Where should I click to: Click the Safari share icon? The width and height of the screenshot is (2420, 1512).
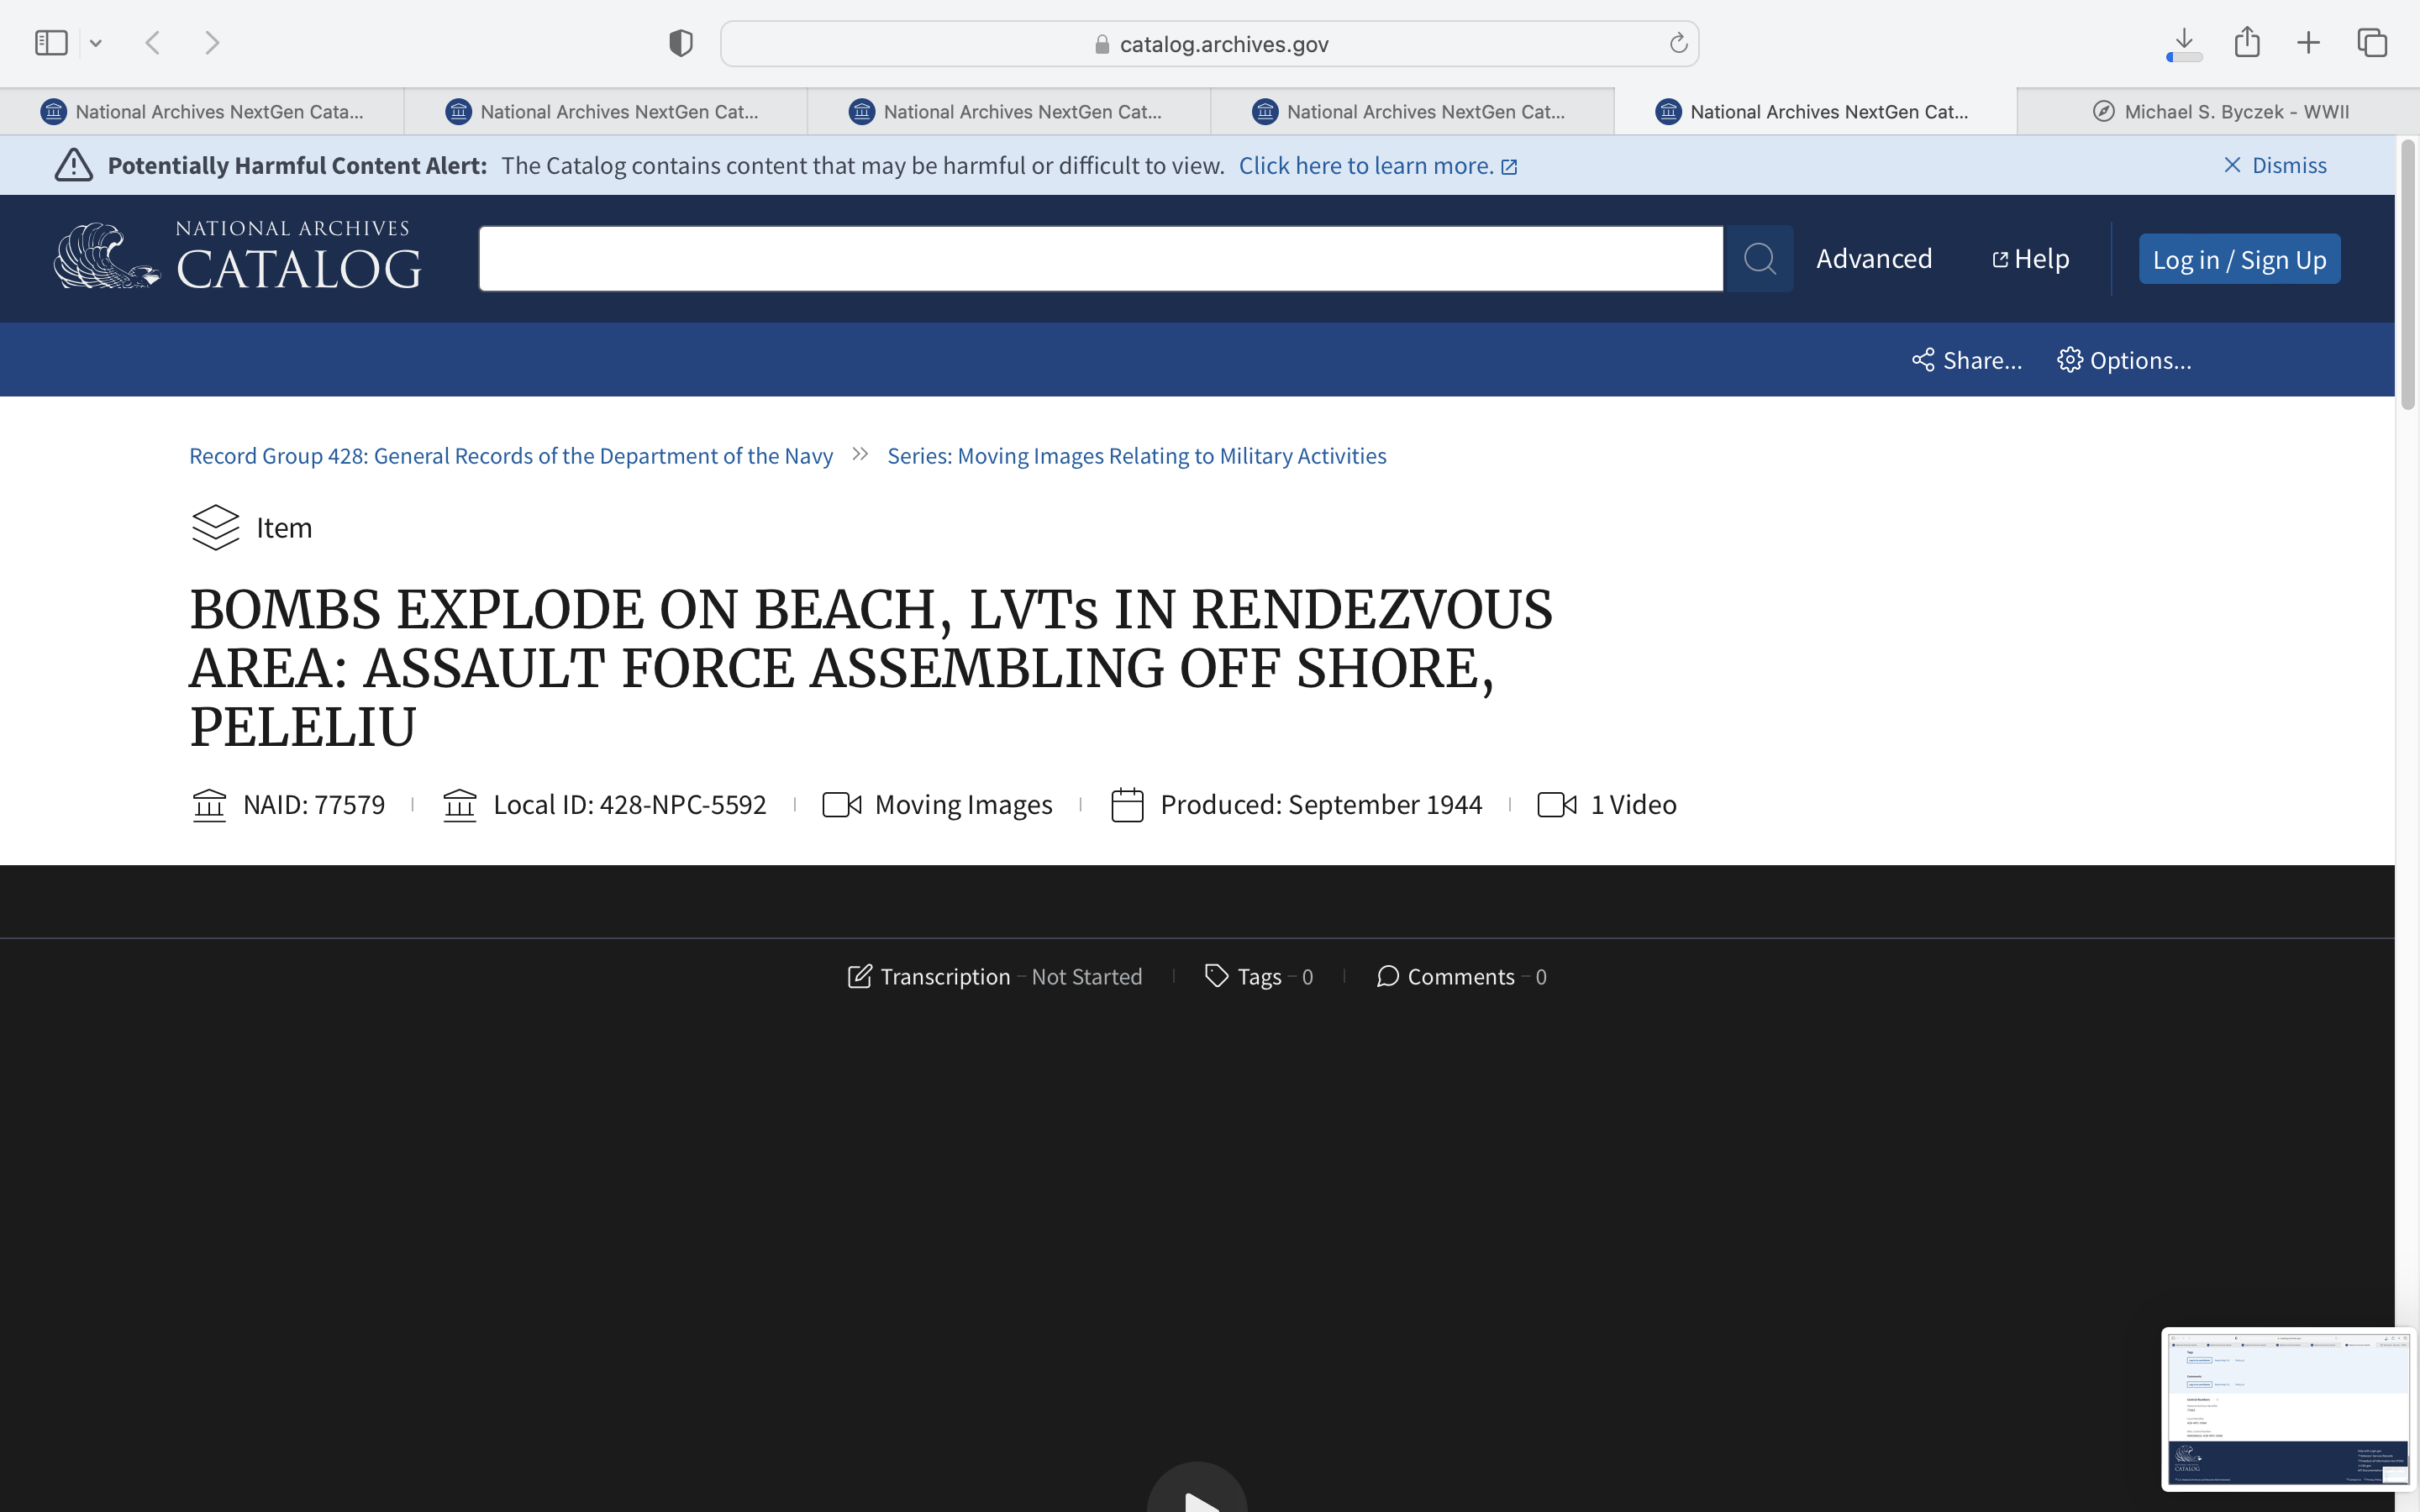2247,43
